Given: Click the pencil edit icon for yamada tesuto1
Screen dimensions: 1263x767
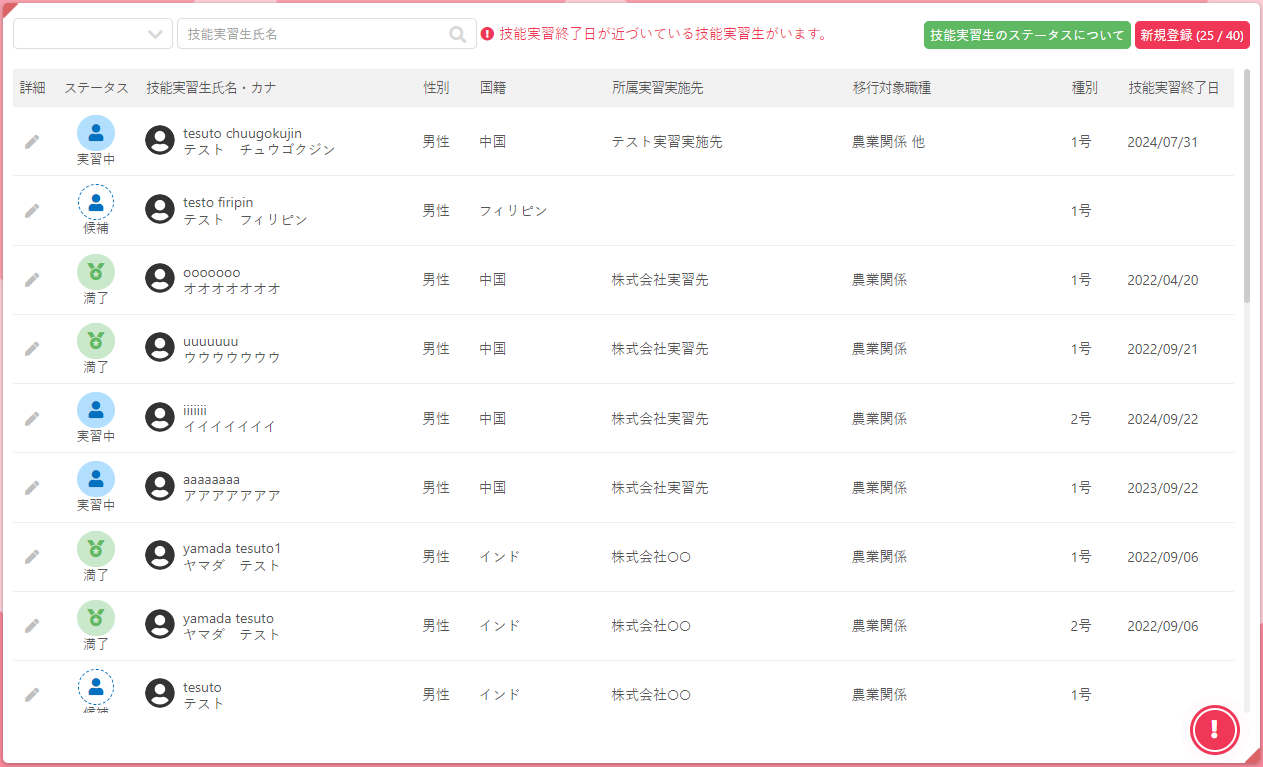Looking at the screenshot, I should [x=32, y=557].
